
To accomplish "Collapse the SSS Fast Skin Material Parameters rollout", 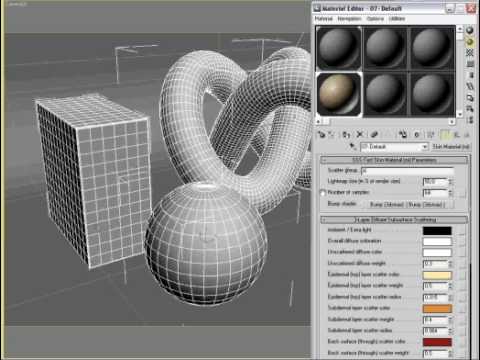I will (x=394, y=160).
